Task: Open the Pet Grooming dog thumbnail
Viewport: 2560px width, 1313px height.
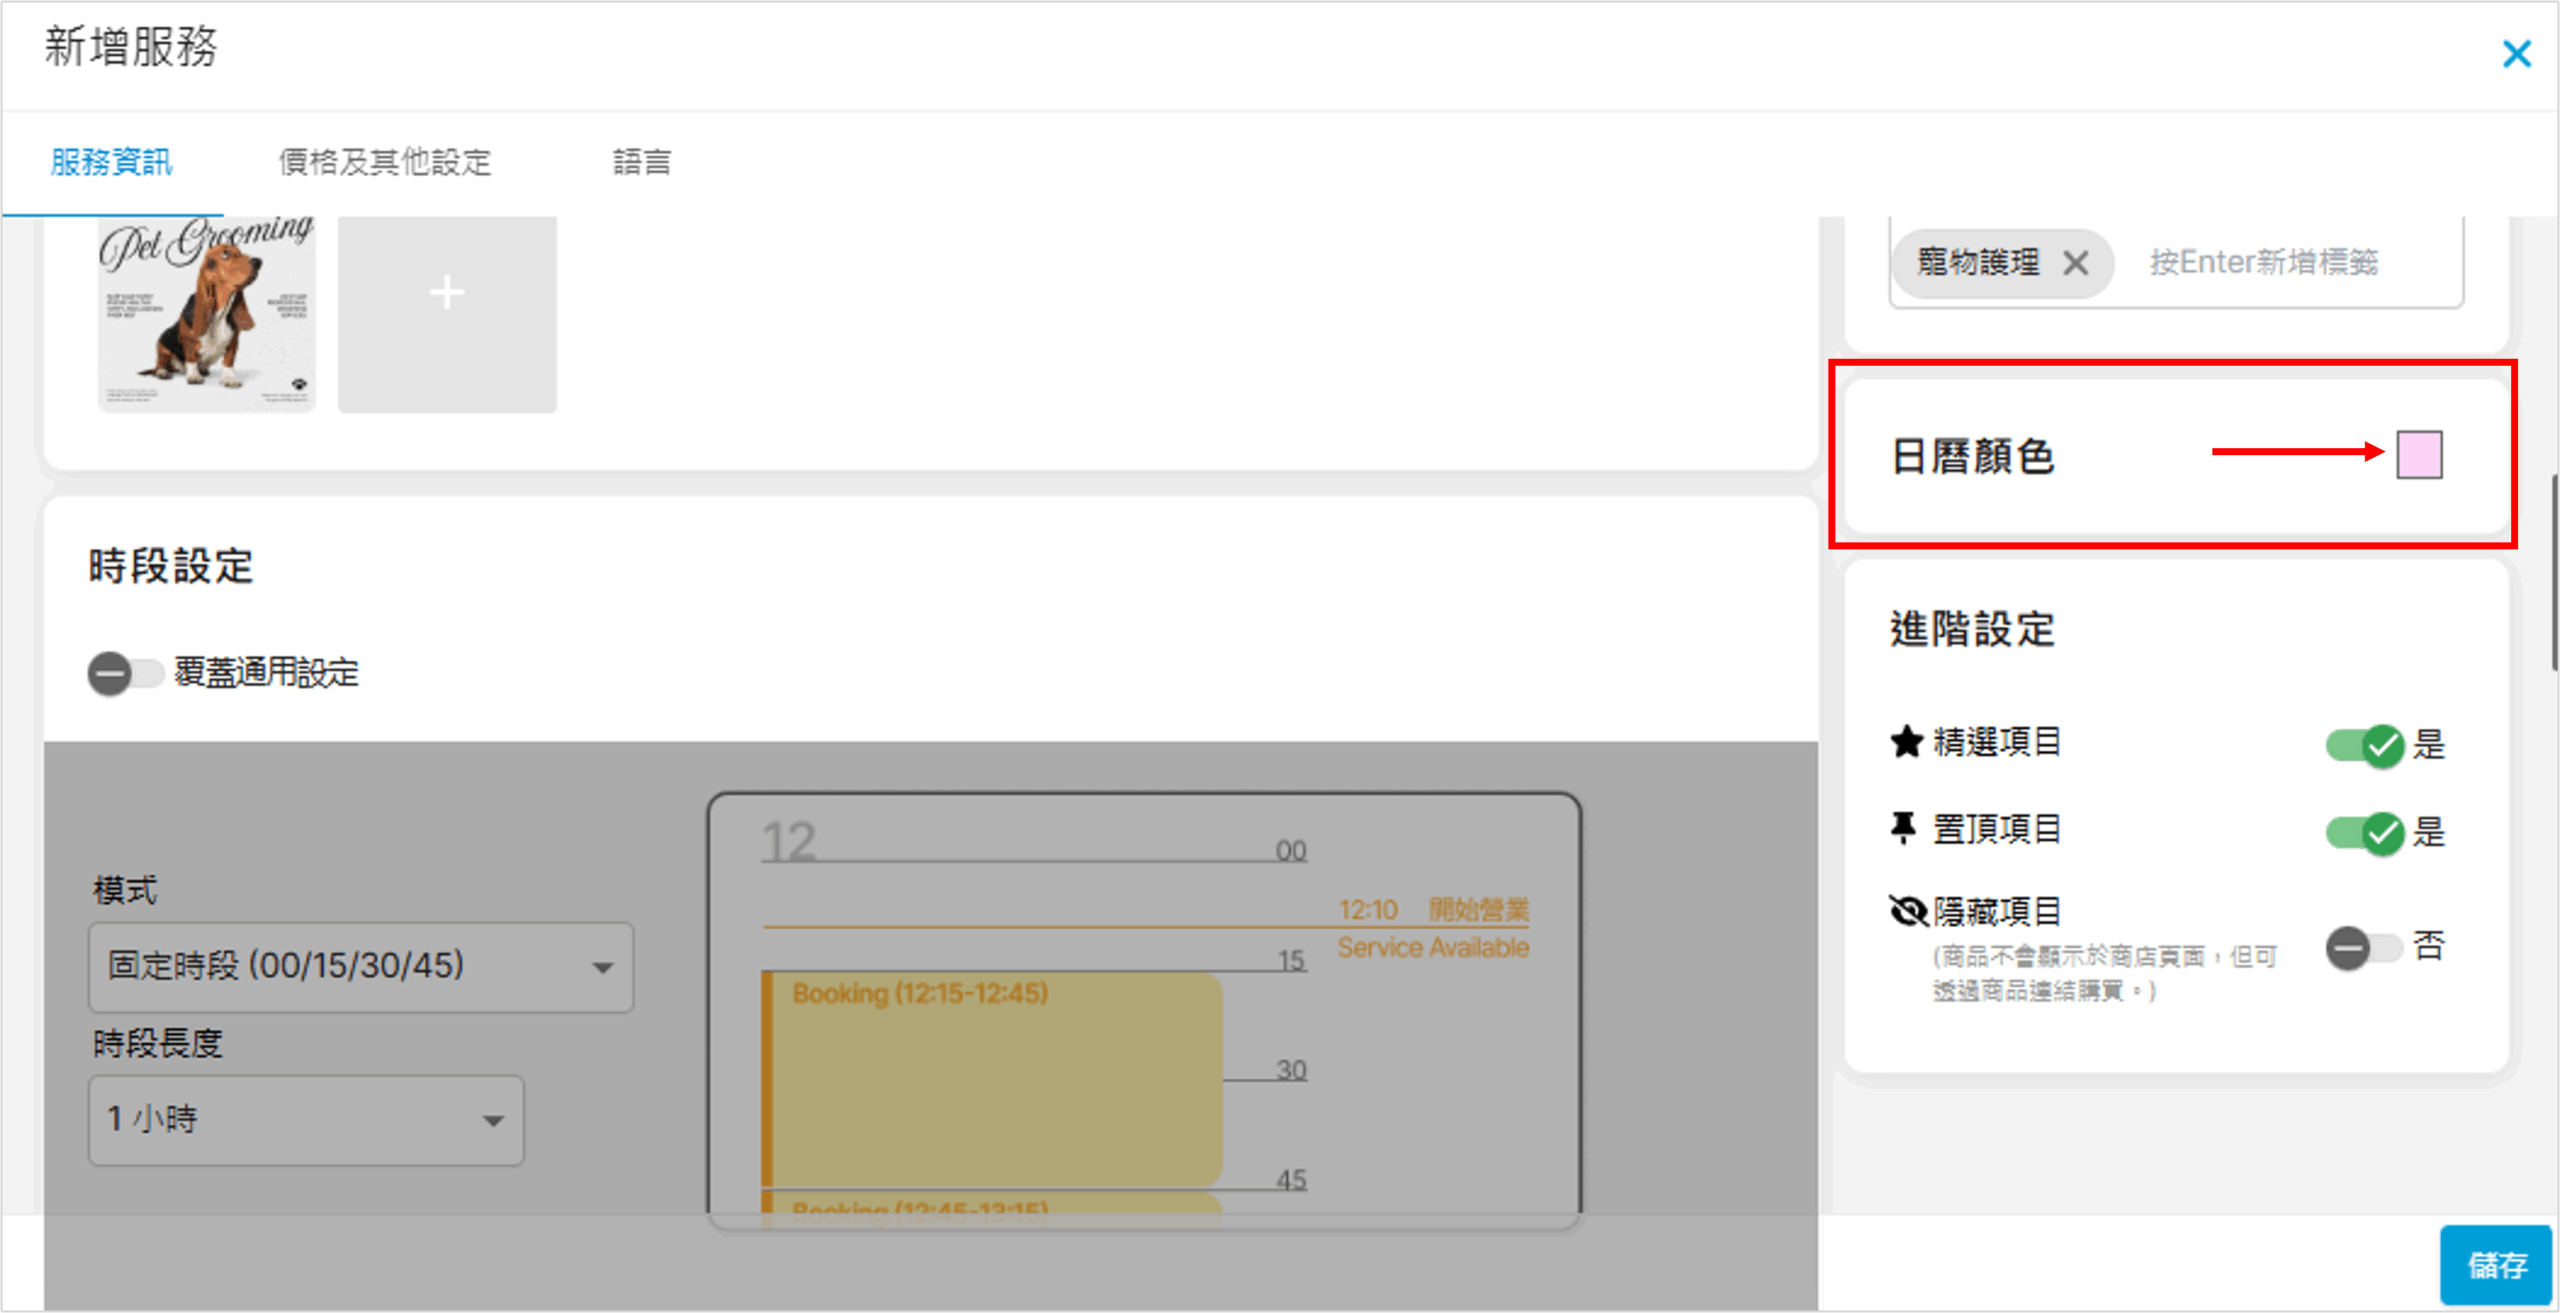Action: (207, 312)
